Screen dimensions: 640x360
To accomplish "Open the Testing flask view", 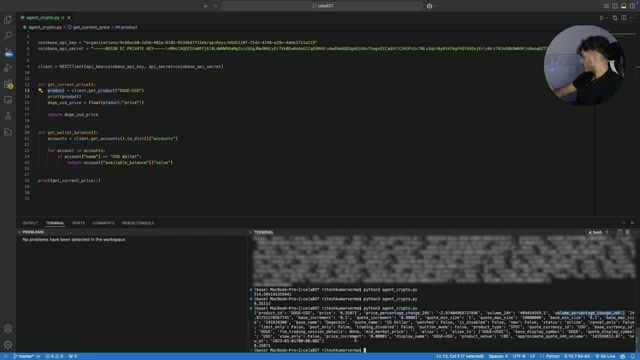I will [x=8, y=116].
